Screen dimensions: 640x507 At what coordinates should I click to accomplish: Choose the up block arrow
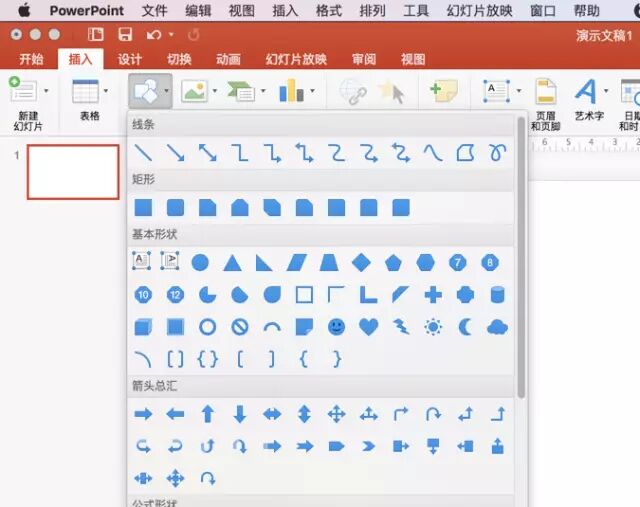(208, 414)
